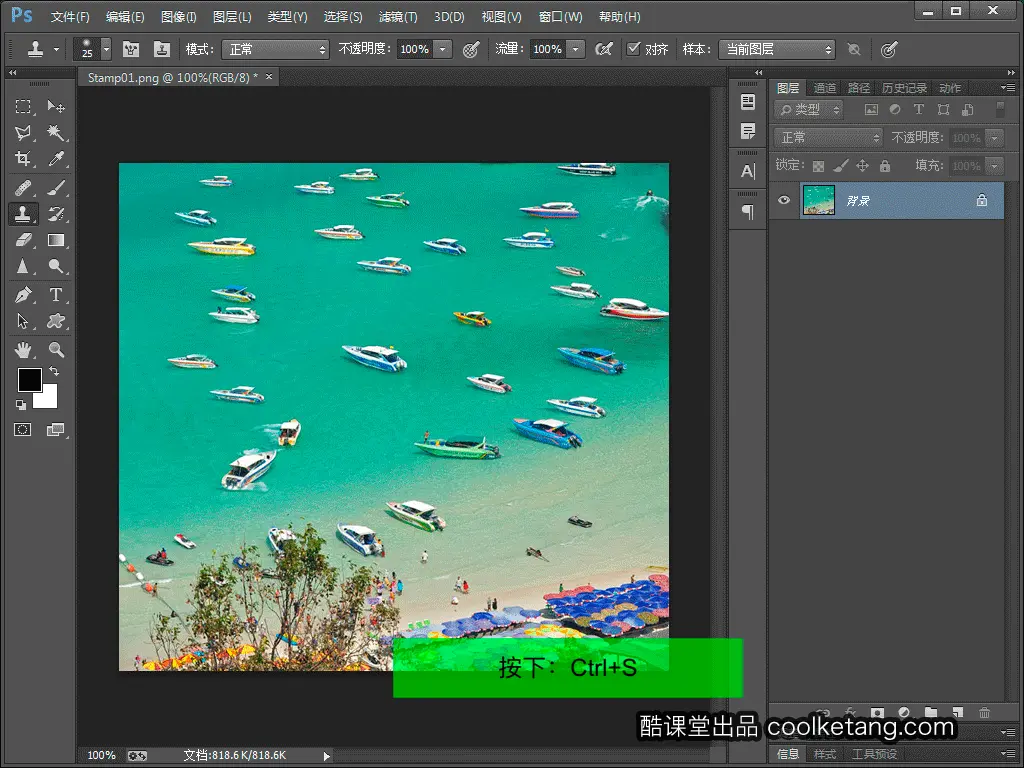Open the Brush panel toggle icon
The image size is (1024, 768).
[x=131, y=50]
